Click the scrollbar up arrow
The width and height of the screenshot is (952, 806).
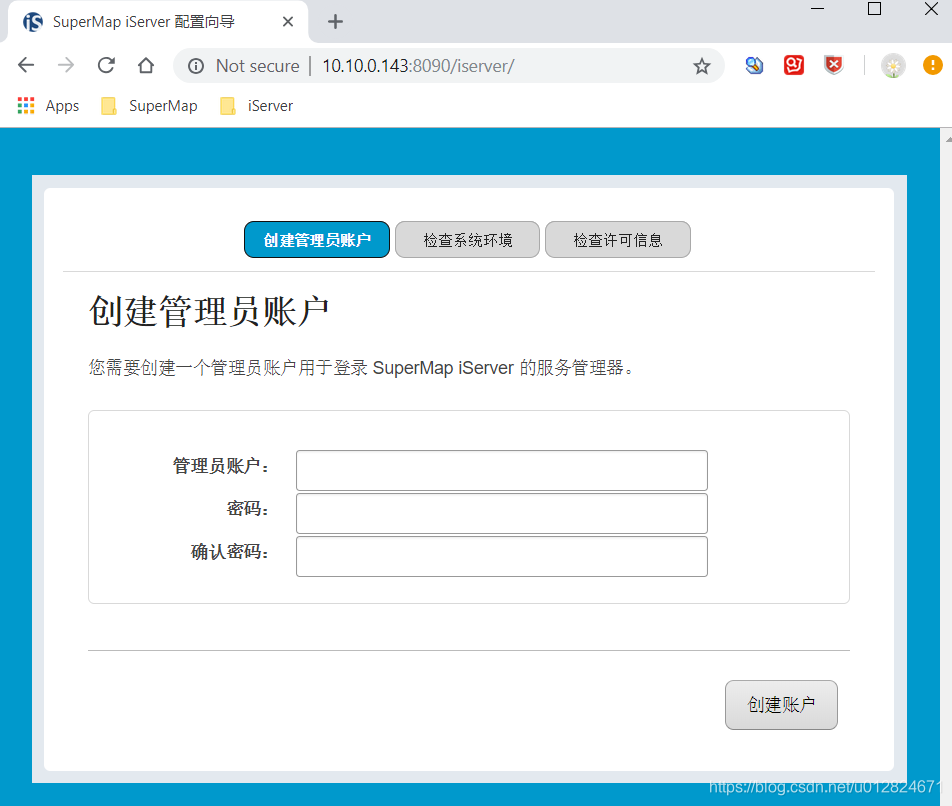[948, 139]
